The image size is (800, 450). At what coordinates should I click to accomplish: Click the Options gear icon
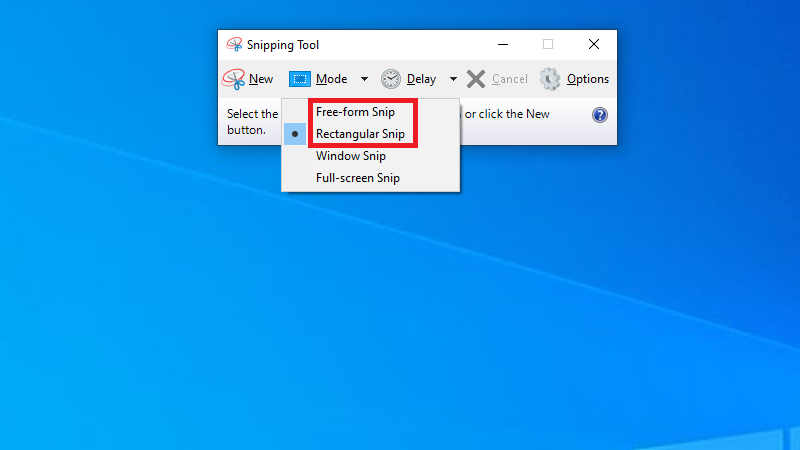coord(550,79)
